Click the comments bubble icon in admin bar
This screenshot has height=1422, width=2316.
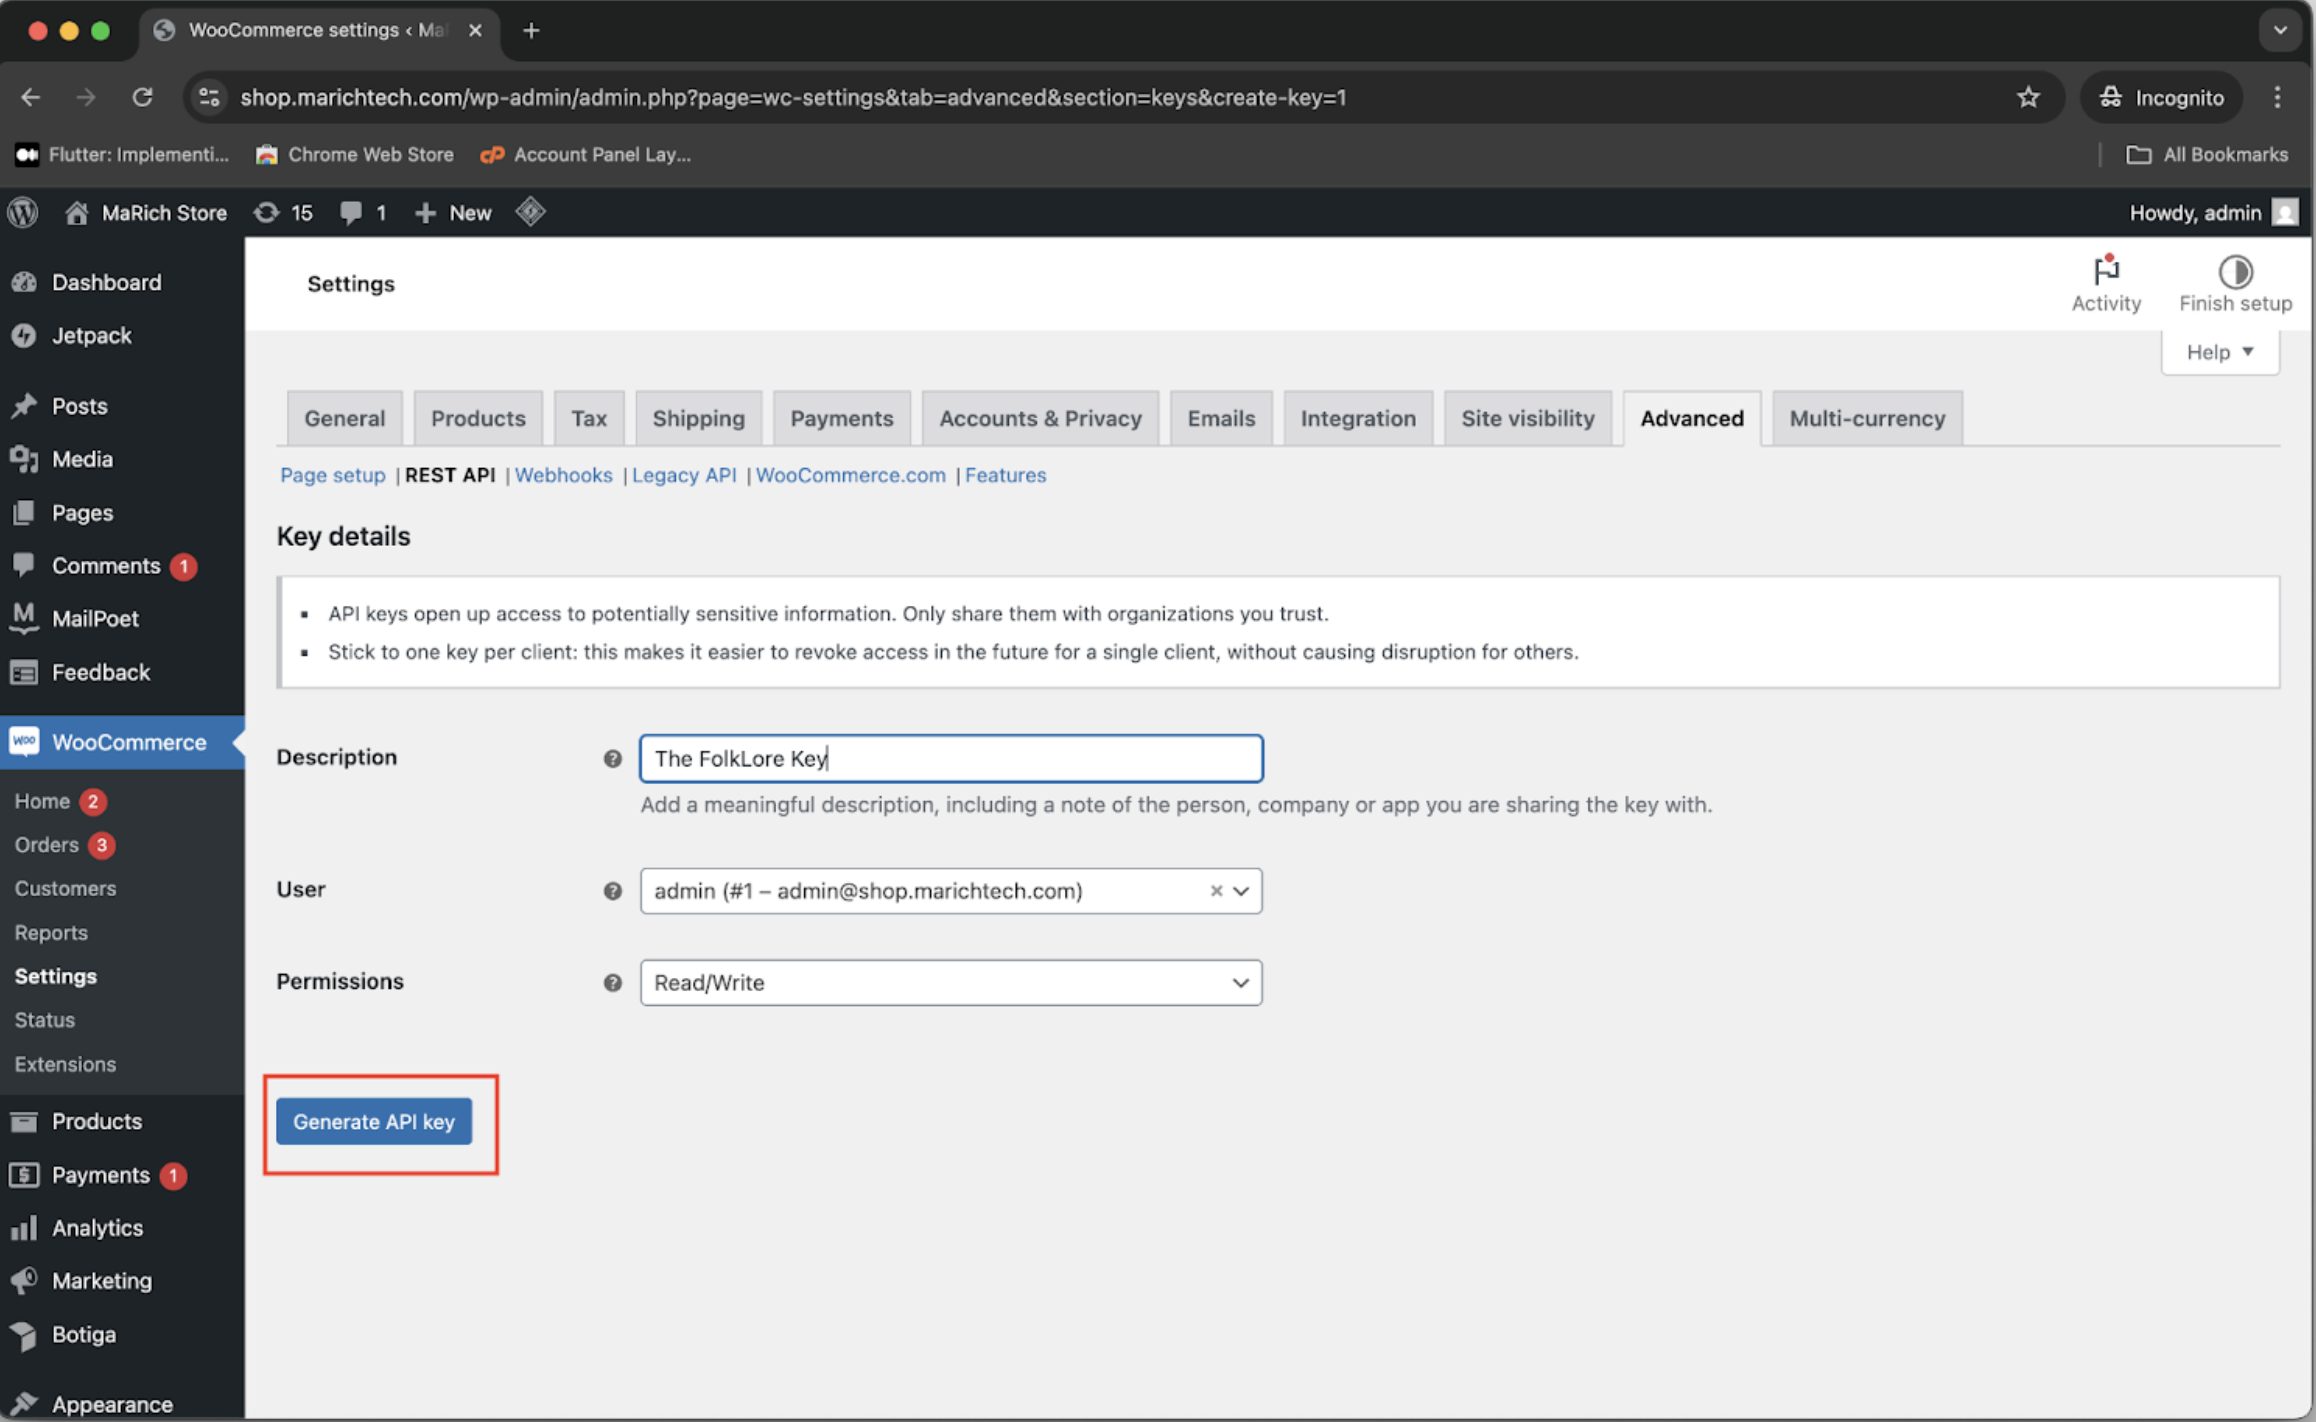351,212
